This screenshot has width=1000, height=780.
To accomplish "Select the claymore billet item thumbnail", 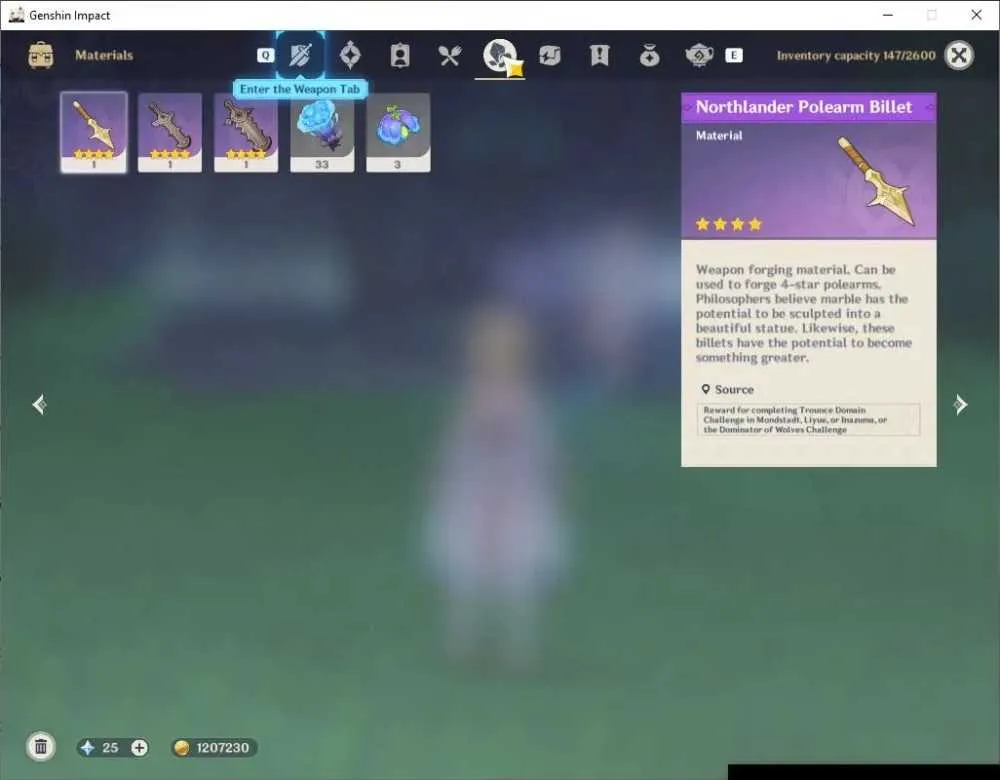I will click(246, 132).
